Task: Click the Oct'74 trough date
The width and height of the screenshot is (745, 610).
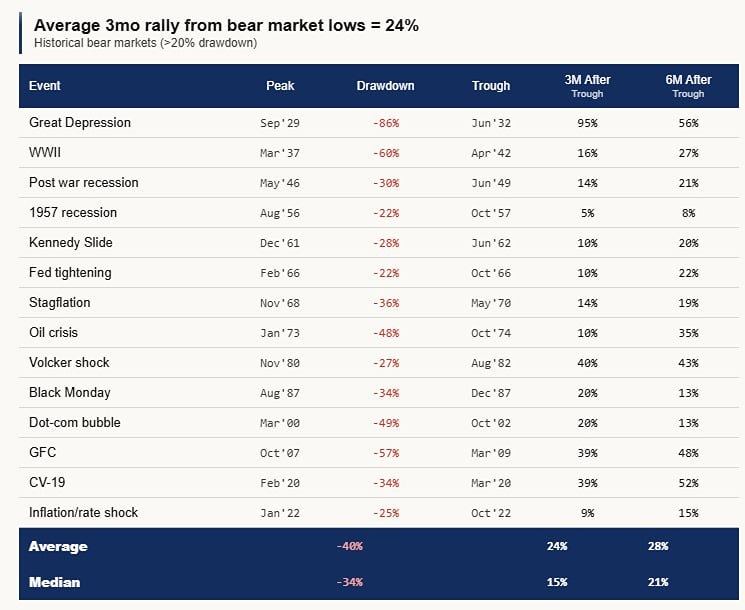Action: (x=491, y=333)
